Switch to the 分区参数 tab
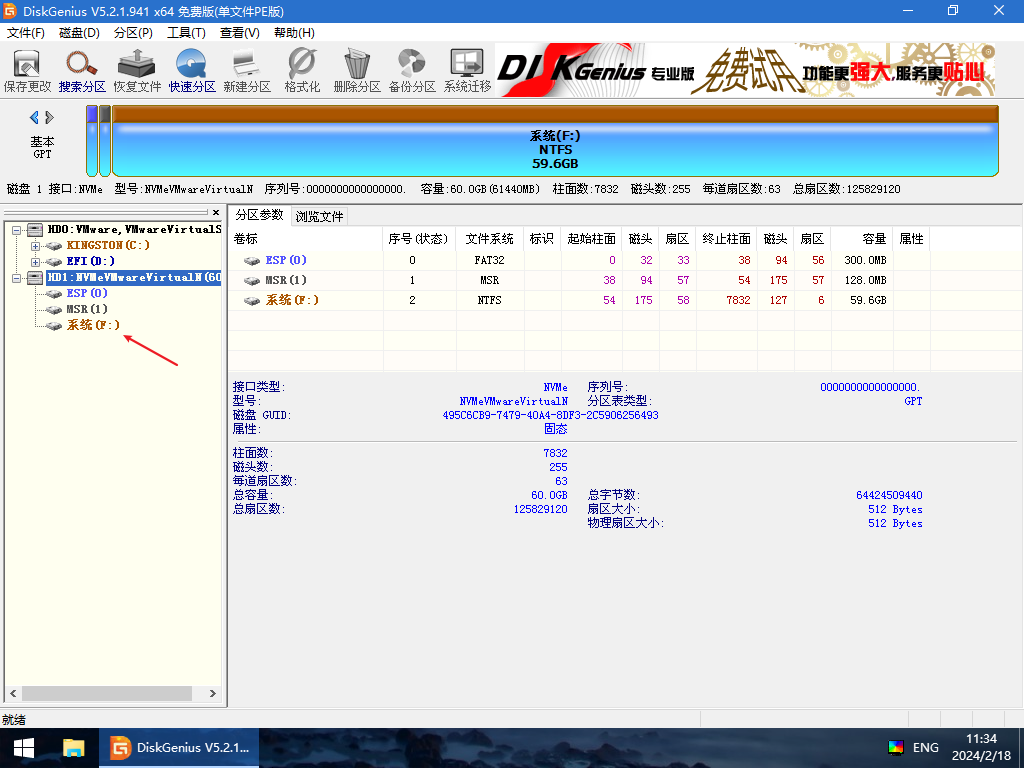Image resolution: width=1024 pixels, height=768 pixels. pyautogui.click(x=259, y=215)
